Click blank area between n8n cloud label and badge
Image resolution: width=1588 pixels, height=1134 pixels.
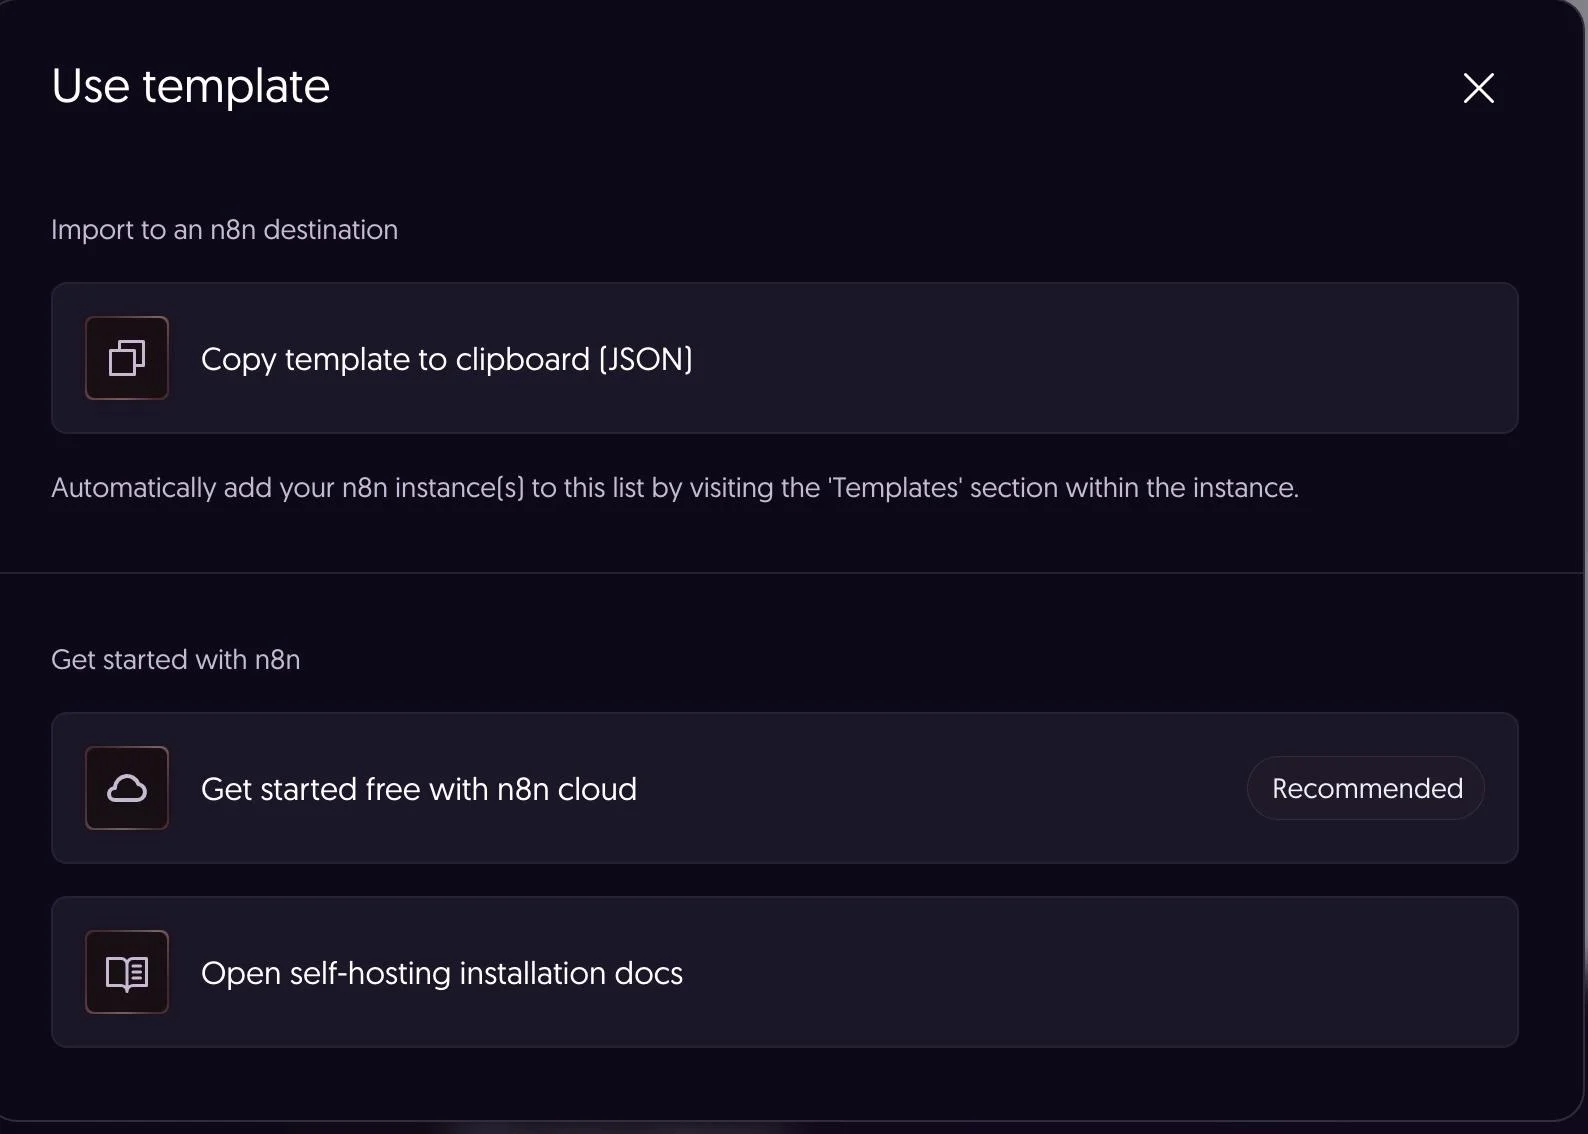click(x=940, y=788)
